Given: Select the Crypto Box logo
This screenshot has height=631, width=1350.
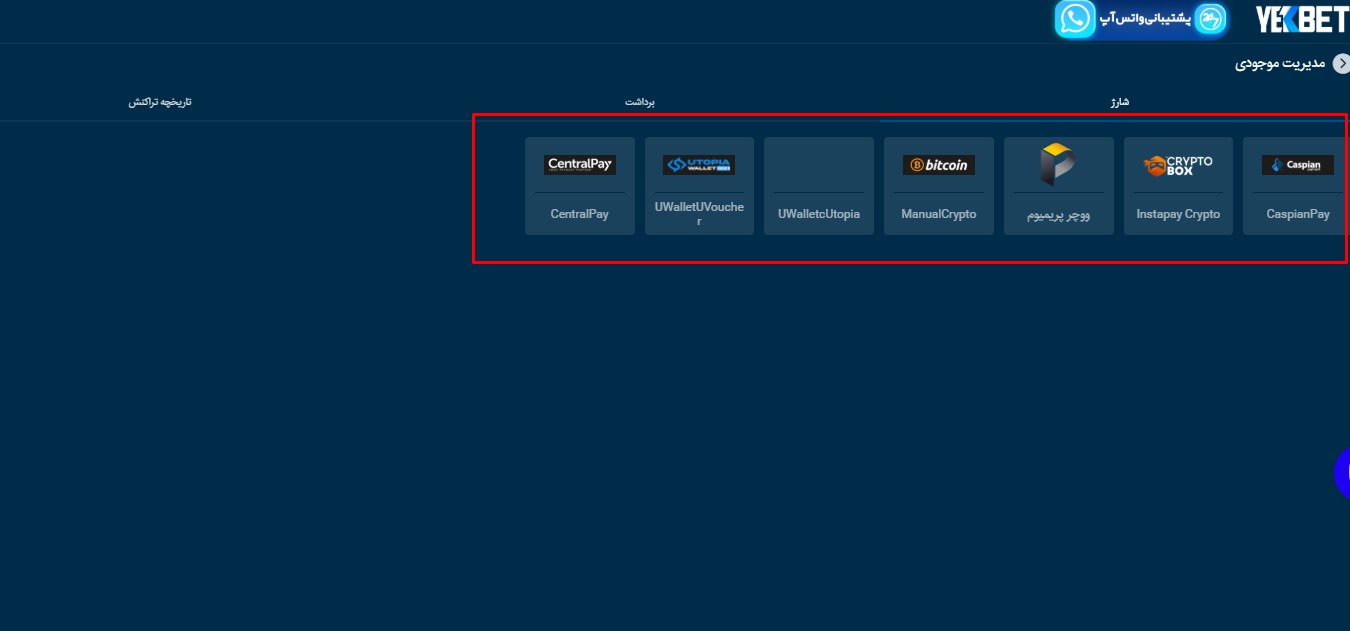Looking at the screenshot, I should [x=1178, y=165].
